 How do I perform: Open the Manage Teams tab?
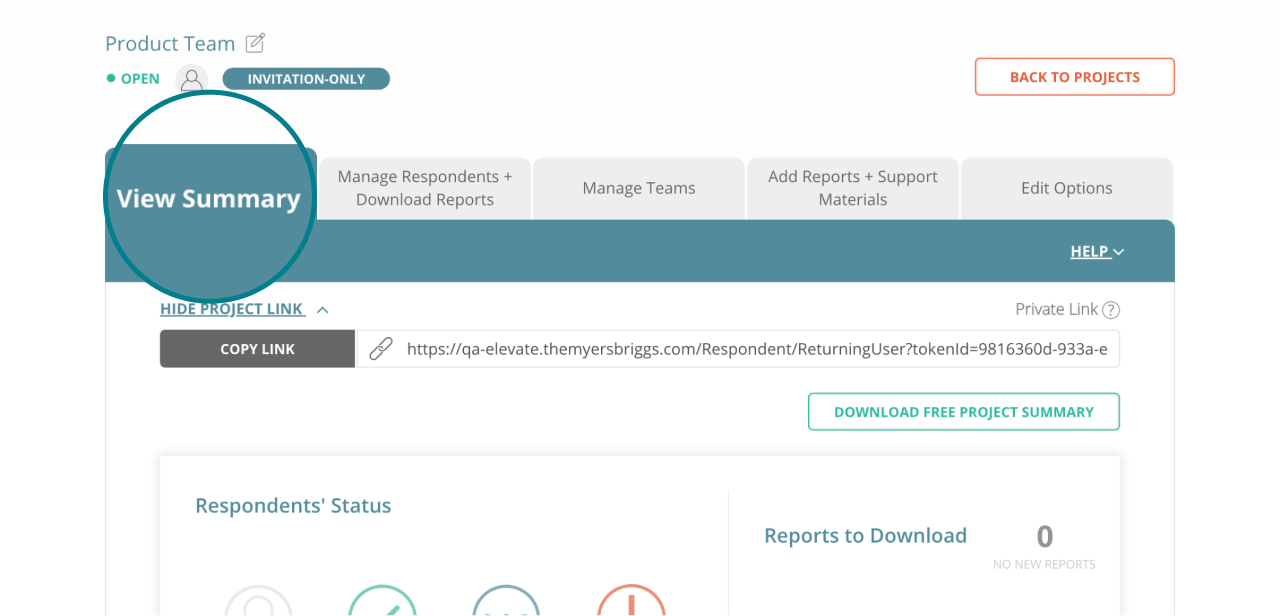click(x=639, y=188)
